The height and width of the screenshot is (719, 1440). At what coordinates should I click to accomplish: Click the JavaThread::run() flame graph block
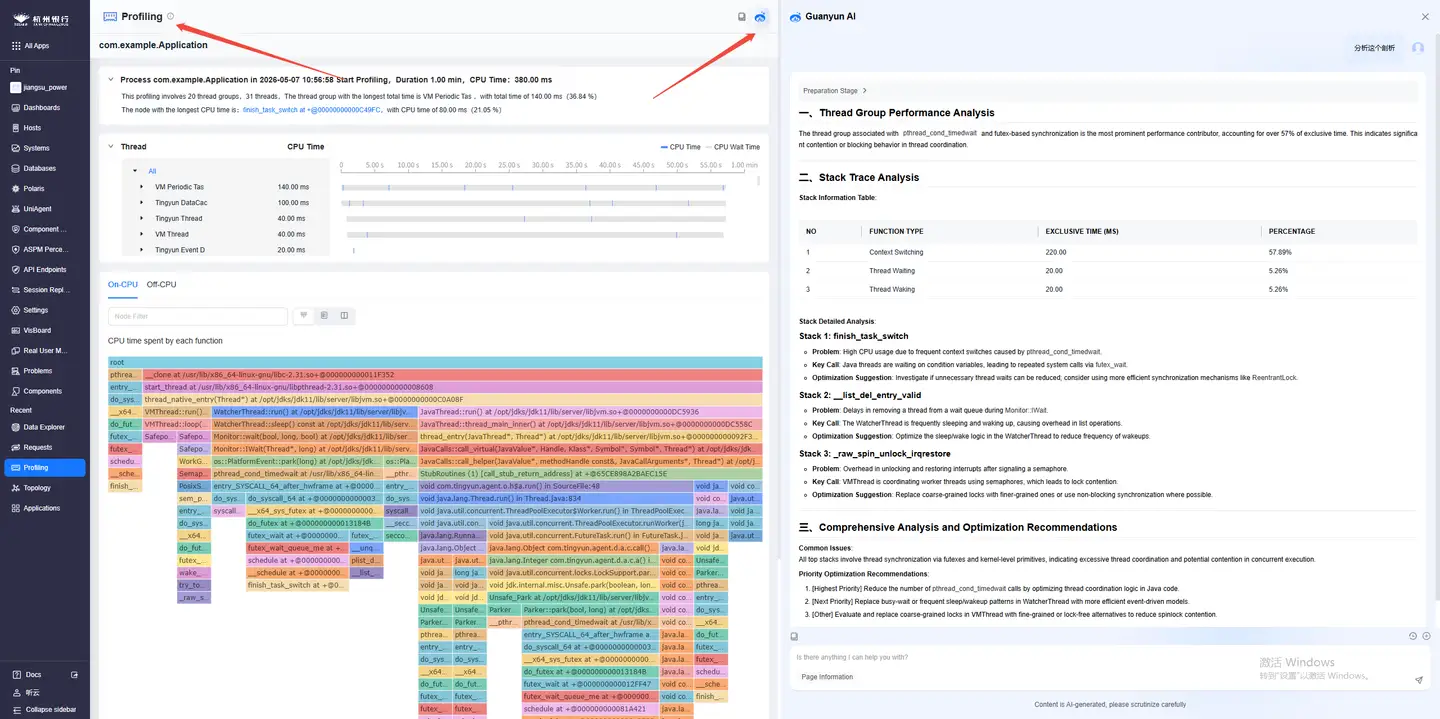(x=590, y=412)
